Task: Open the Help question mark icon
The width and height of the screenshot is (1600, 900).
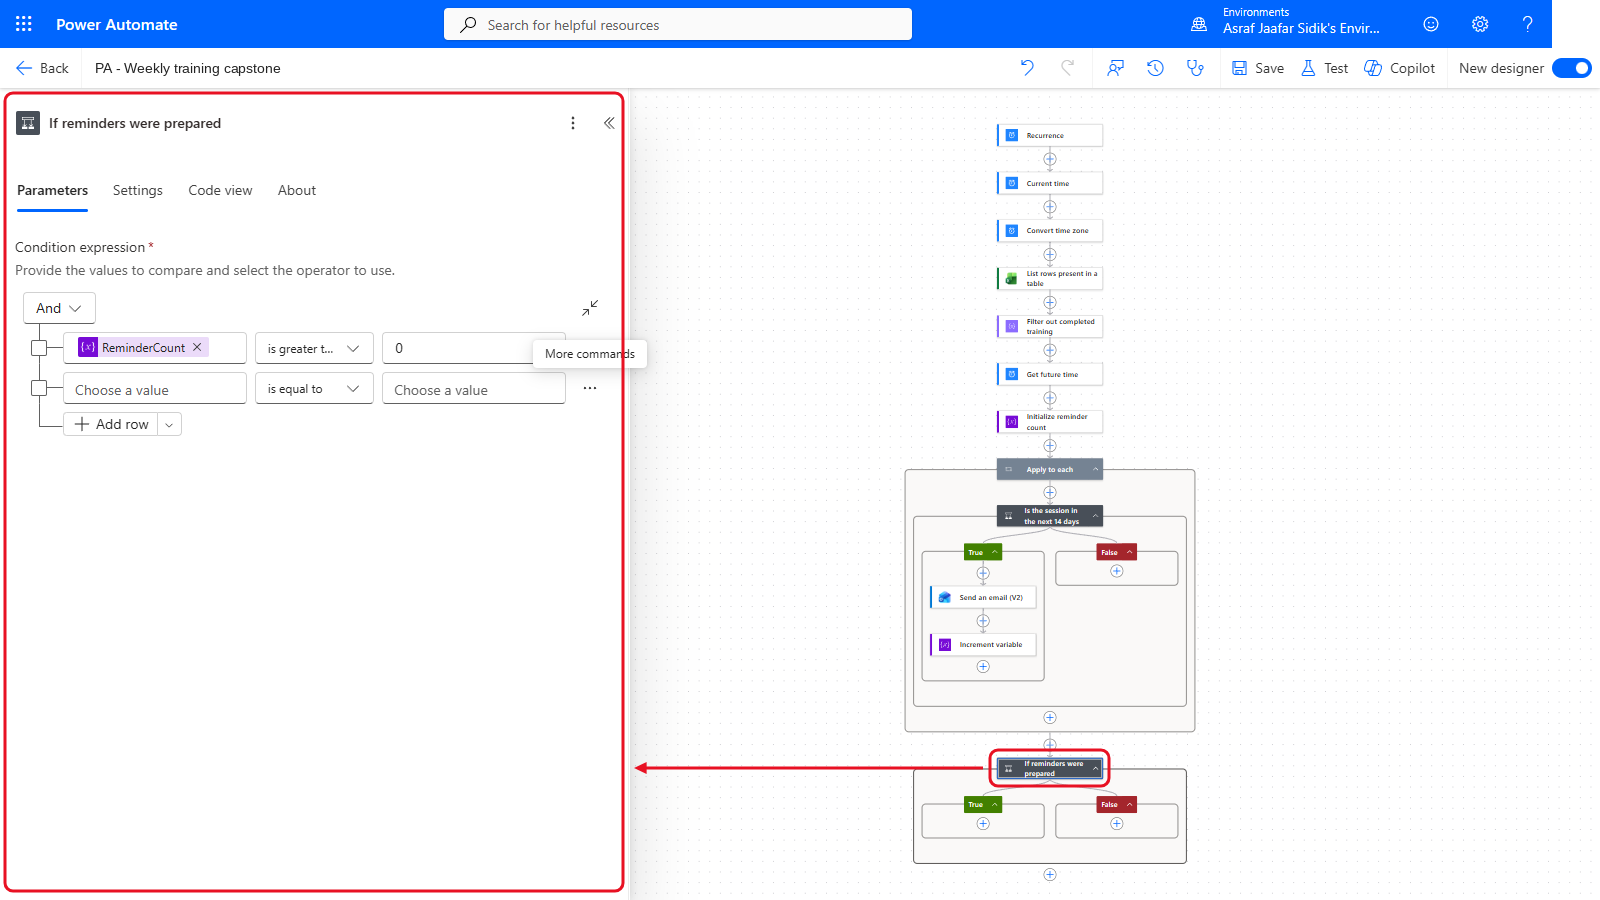Action: 1527,24
